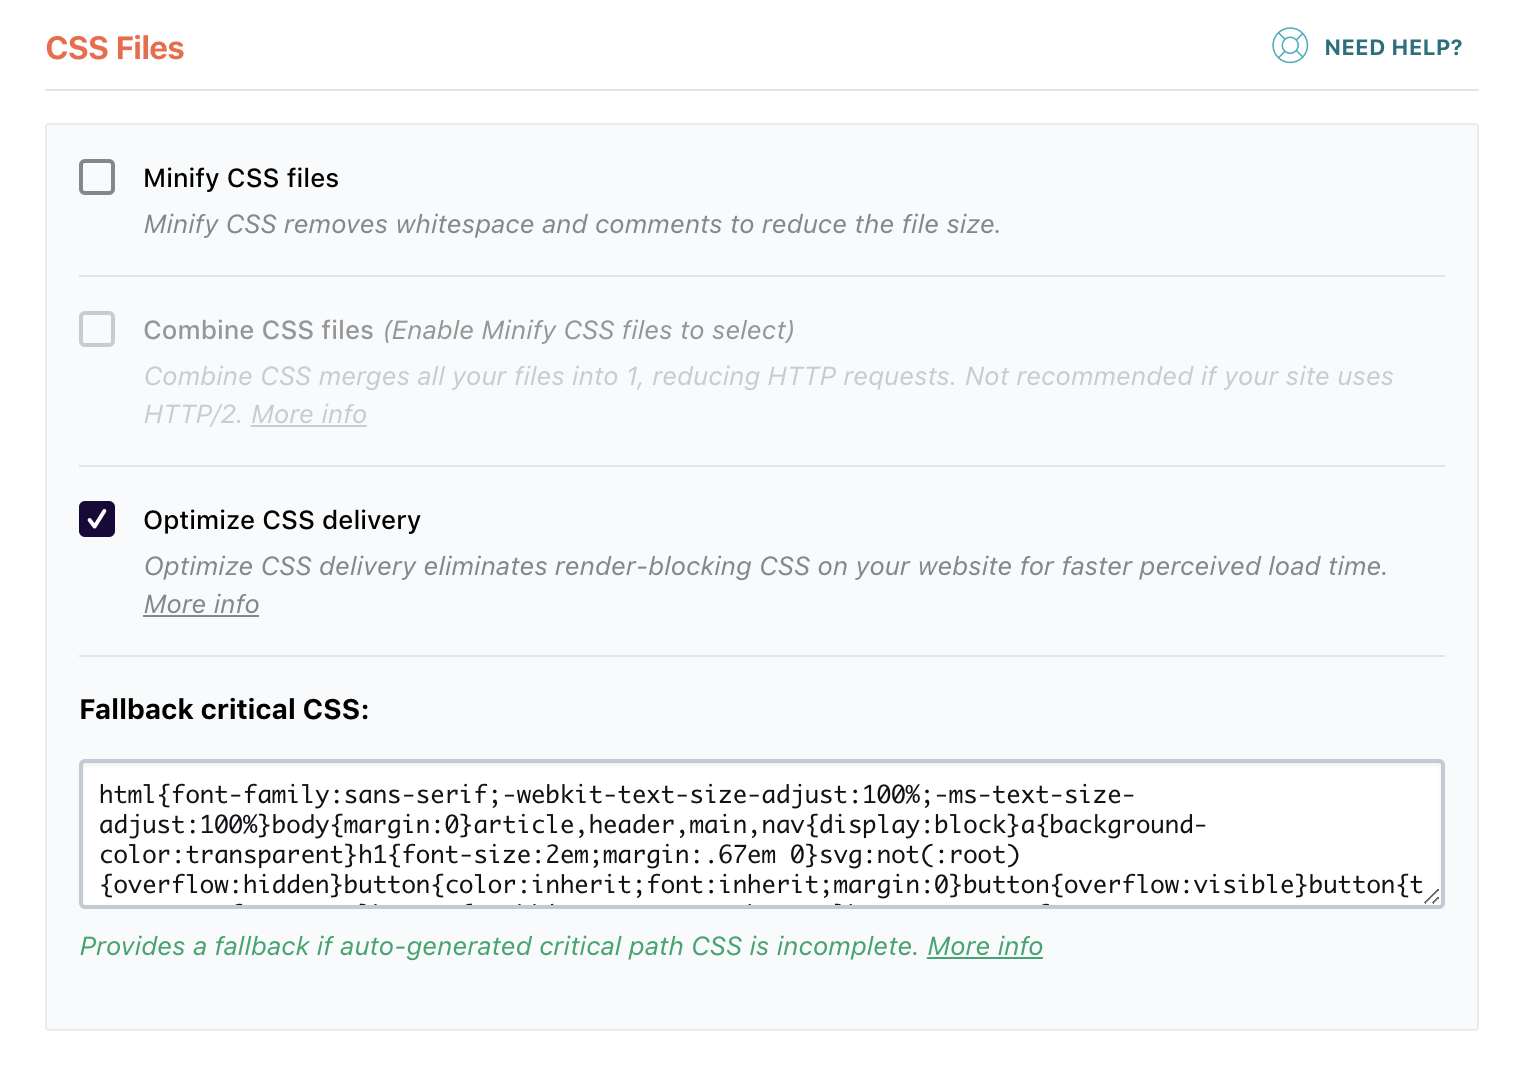Click the Optimize CSS delivery label
Screen dimensions: 1523x1080
pos(282,520)
